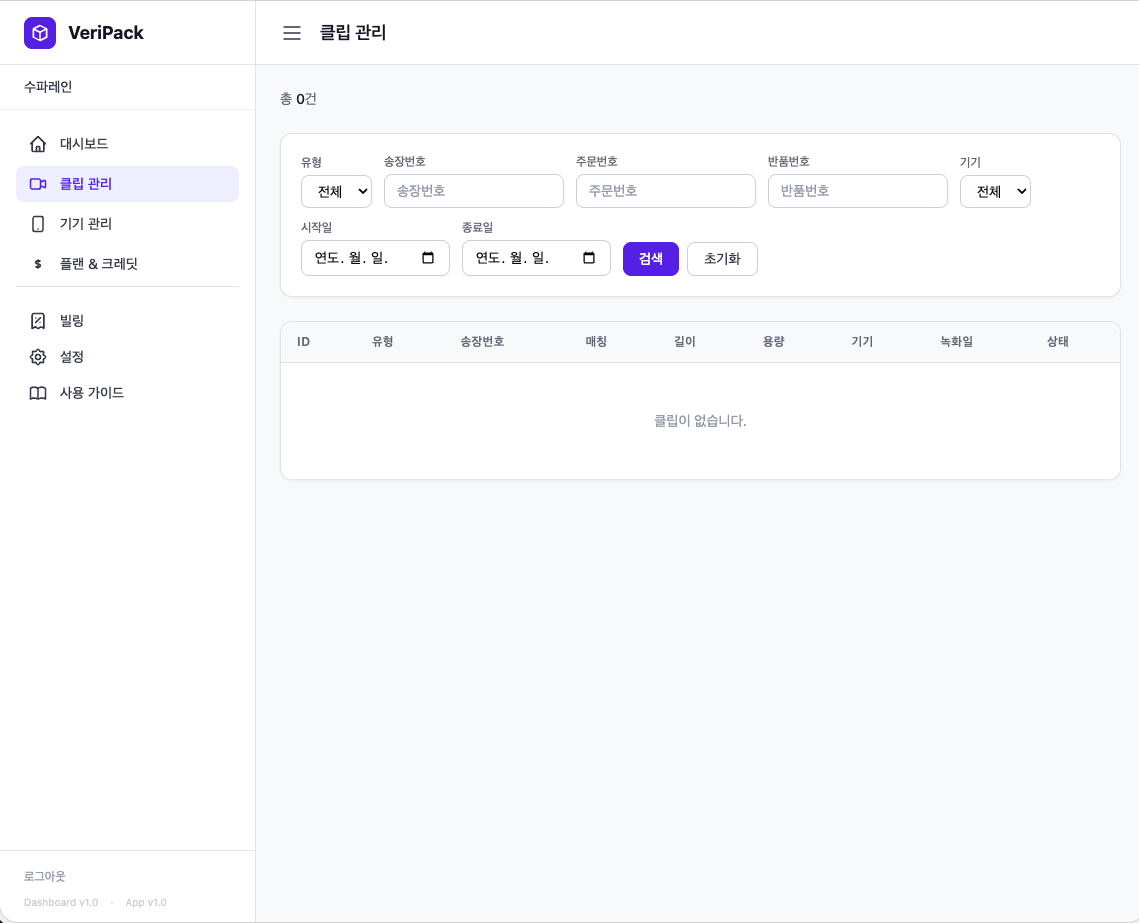The height and width of the screenshot is (923, 1139).
Task: Click the 녹화일 column header
Action: tap(956, 342)
